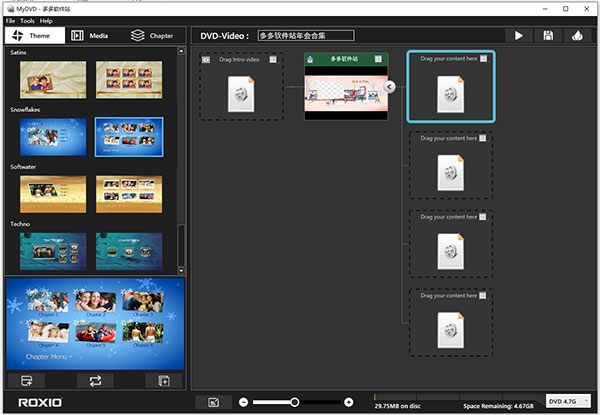The image size is (600, 415).
Task: Click the theme list scroll up arrow
Action: [x=181, y=51]
